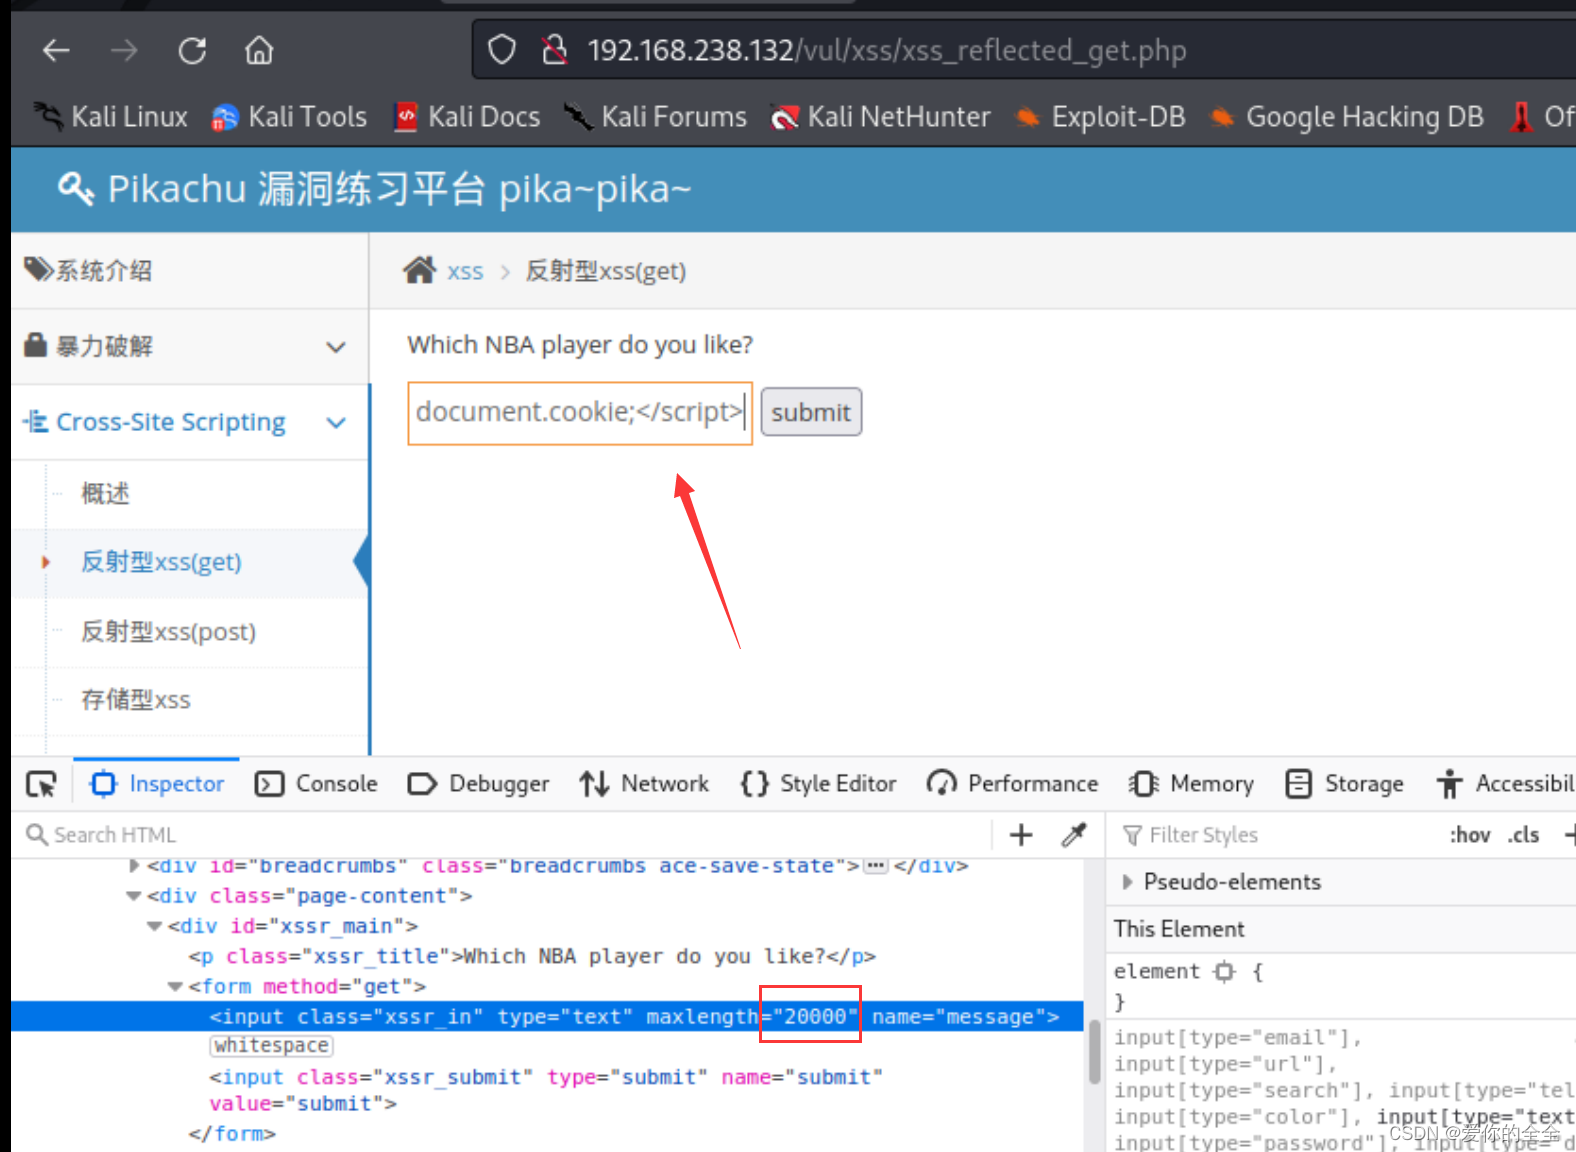Collapse the page-content div node

(134, 896)
